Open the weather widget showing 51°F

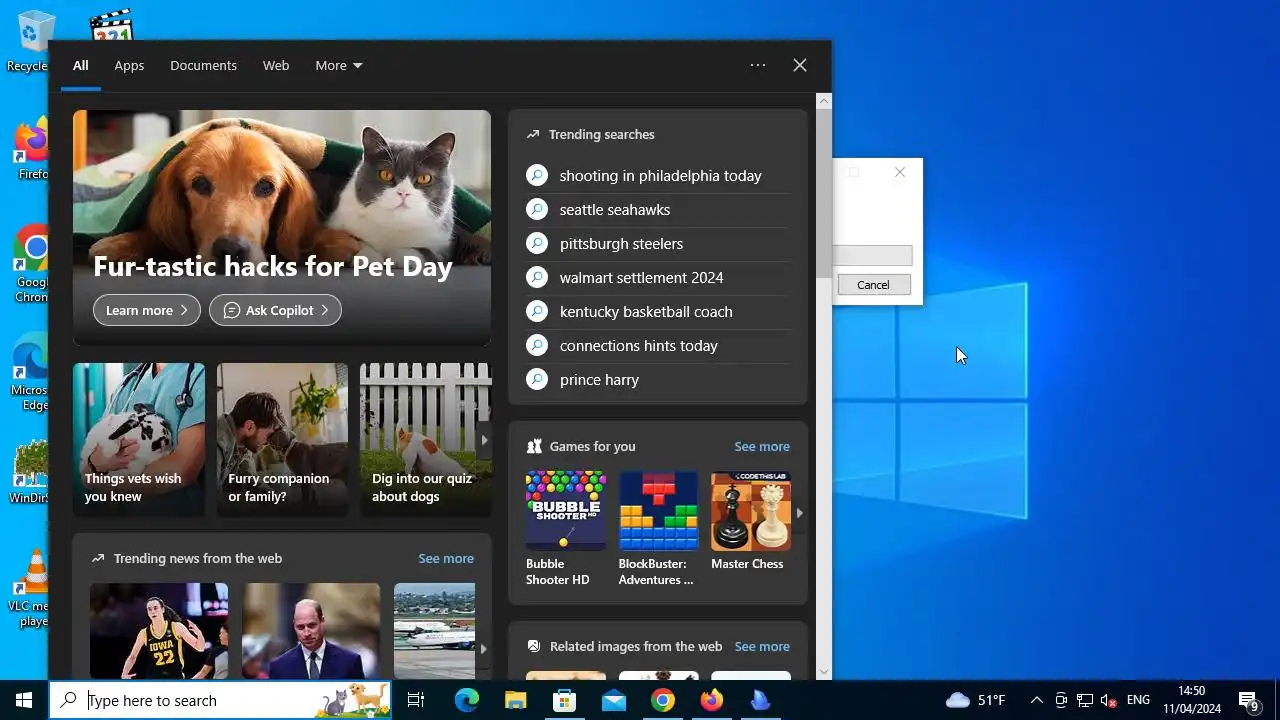(x=975, y=700)
